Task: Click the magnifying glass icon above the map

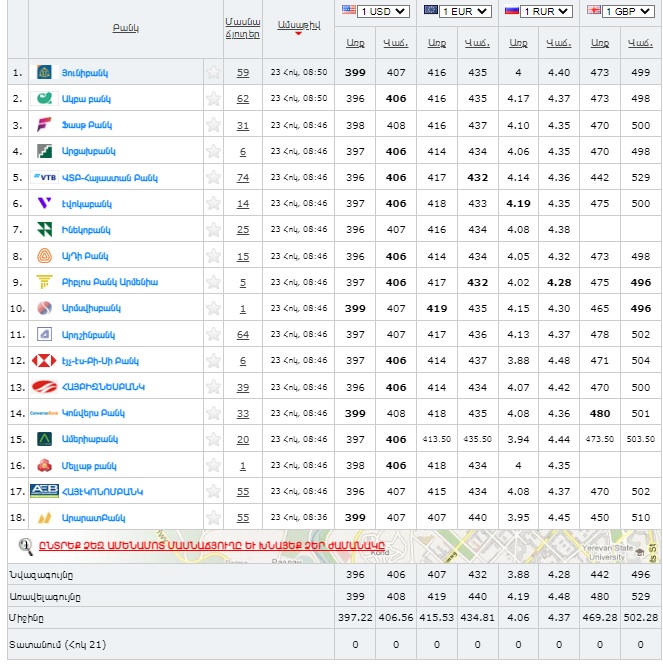Action: (x=26, y=545)
